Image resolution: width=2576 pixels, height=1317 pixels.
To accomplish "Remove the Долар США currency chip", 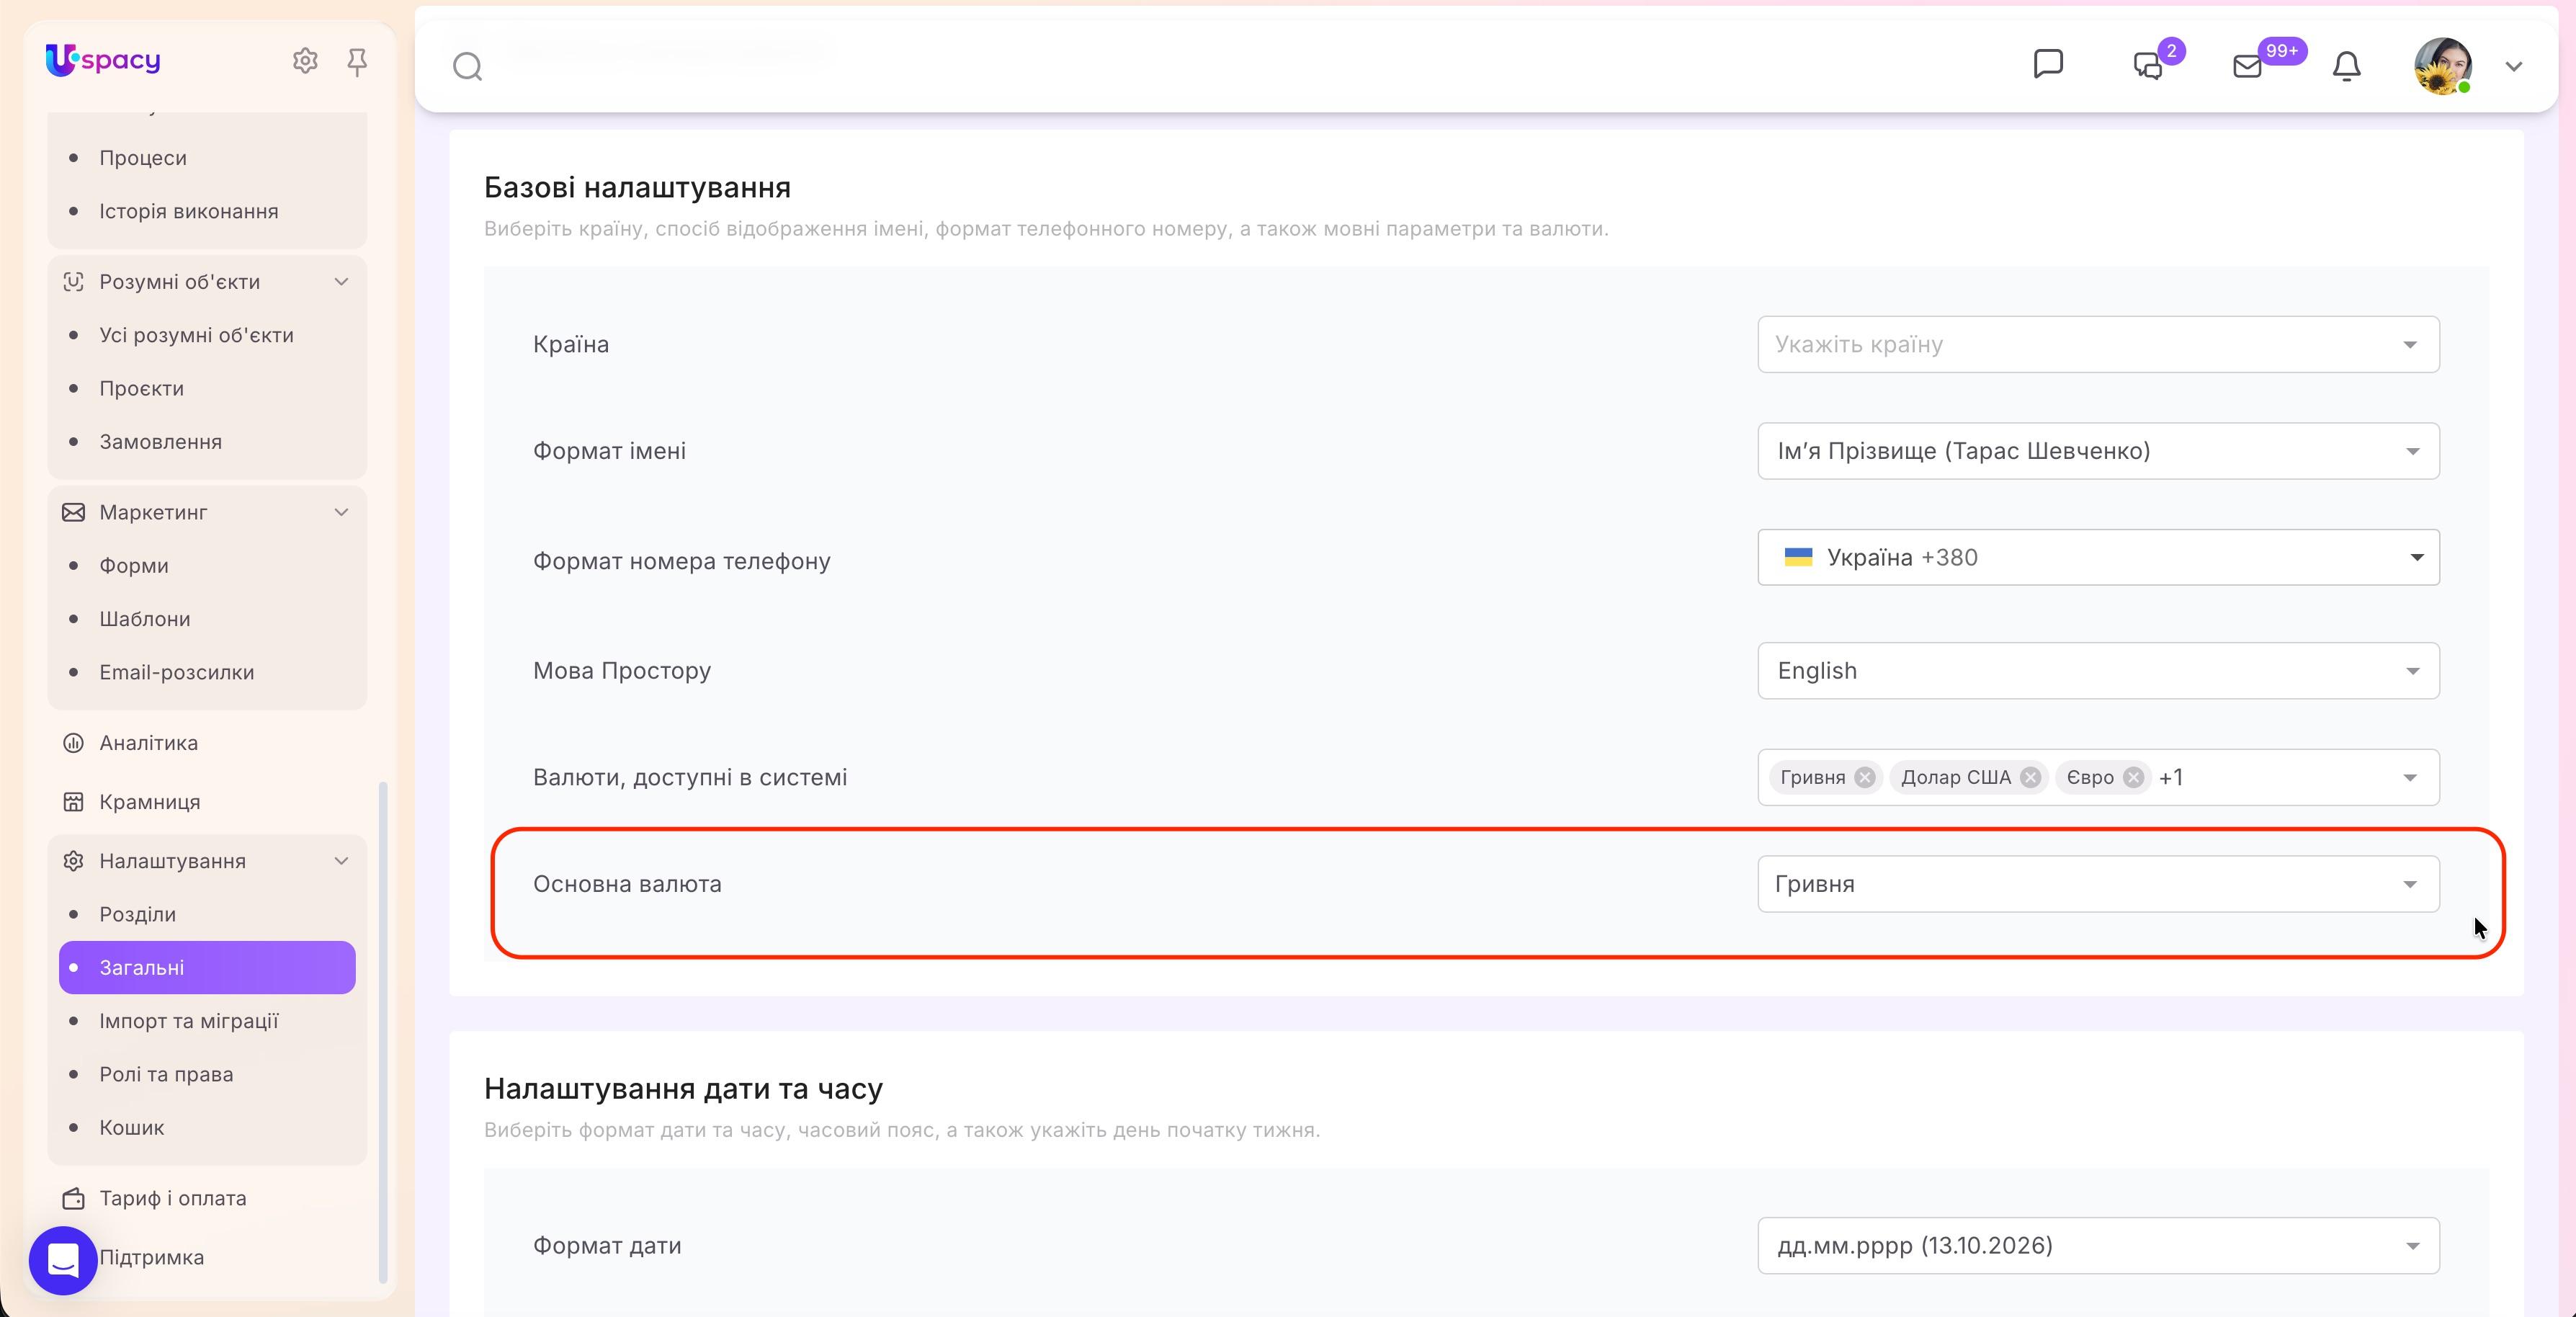I will coord(2029,777).
